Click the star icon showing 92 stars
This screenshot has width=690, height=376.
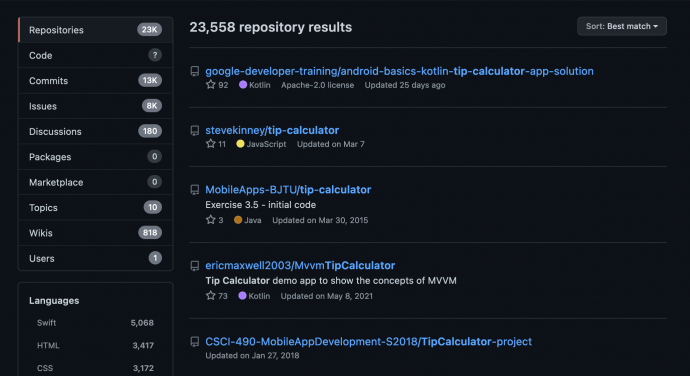tap(211, 85)
